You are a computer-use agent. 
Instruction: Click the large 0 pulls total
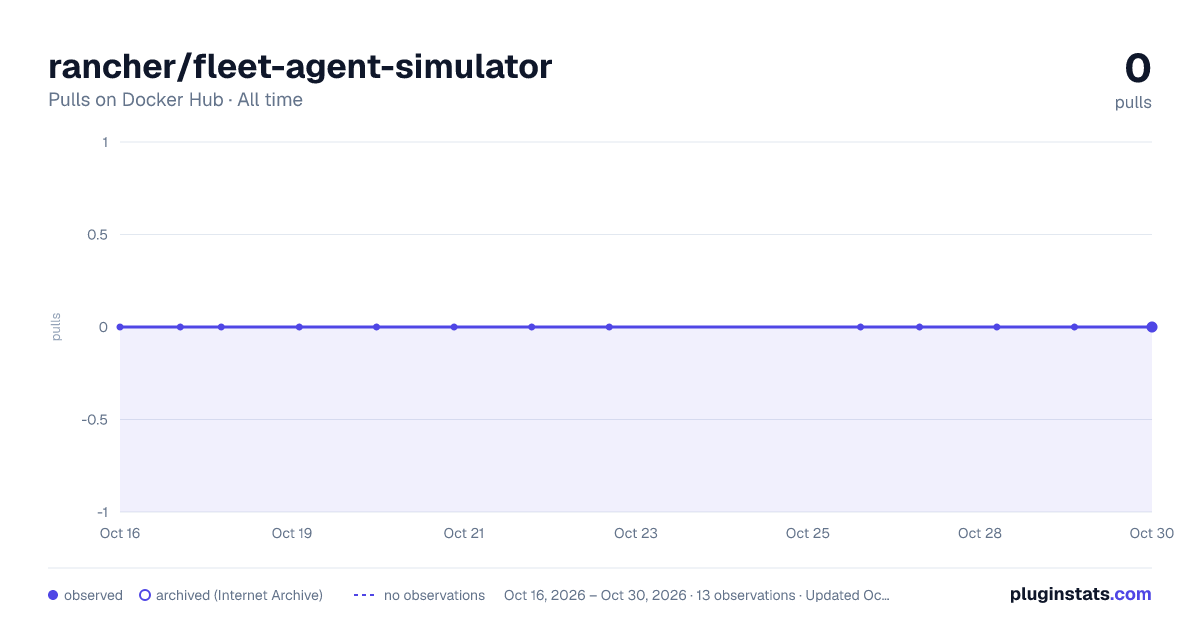point(1138,68)
